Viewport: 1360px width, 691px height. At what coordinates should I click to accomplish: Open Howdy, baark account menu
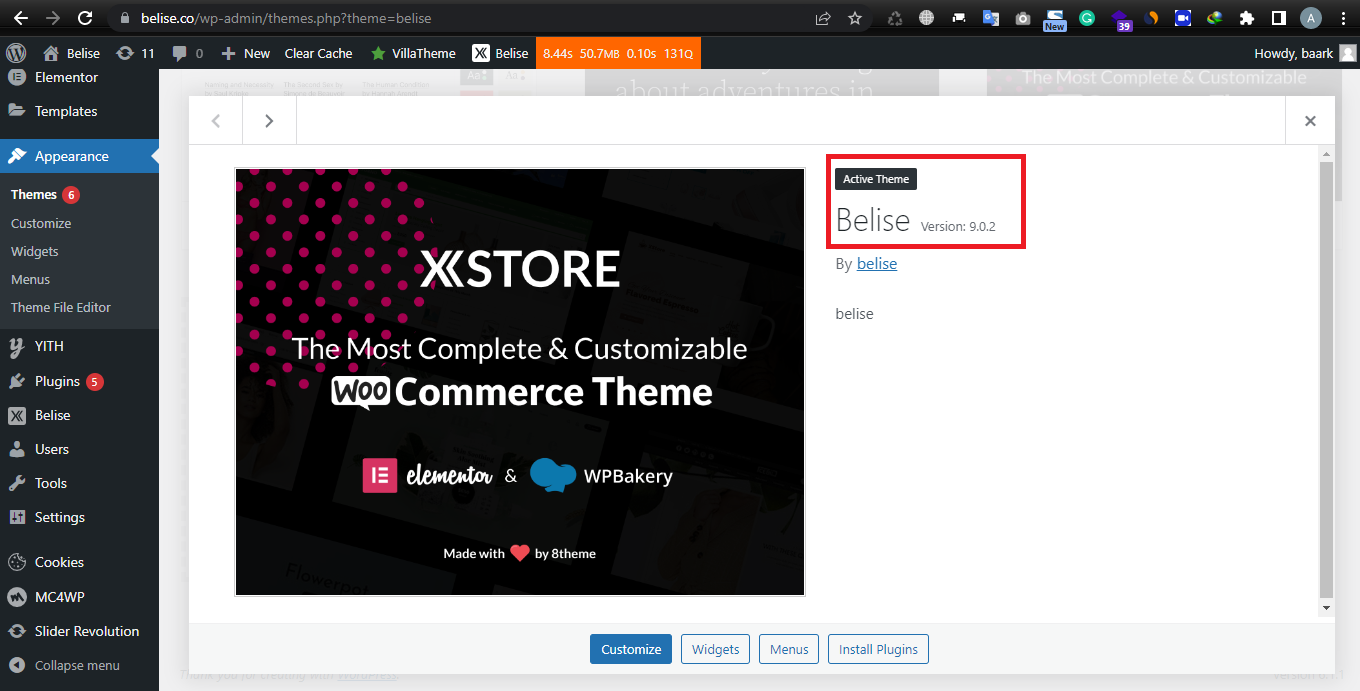[x=1305, y=53]
